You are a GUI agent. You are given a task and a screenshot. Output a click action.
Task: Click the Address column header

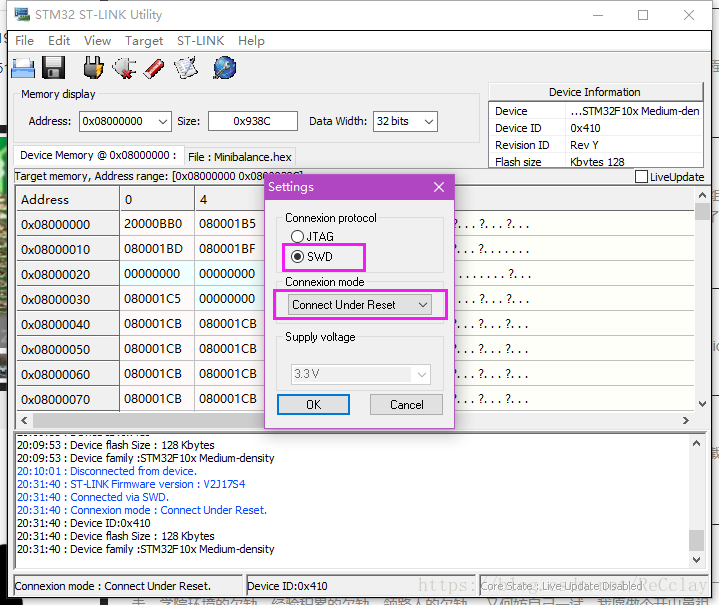[x=68, y=200]
